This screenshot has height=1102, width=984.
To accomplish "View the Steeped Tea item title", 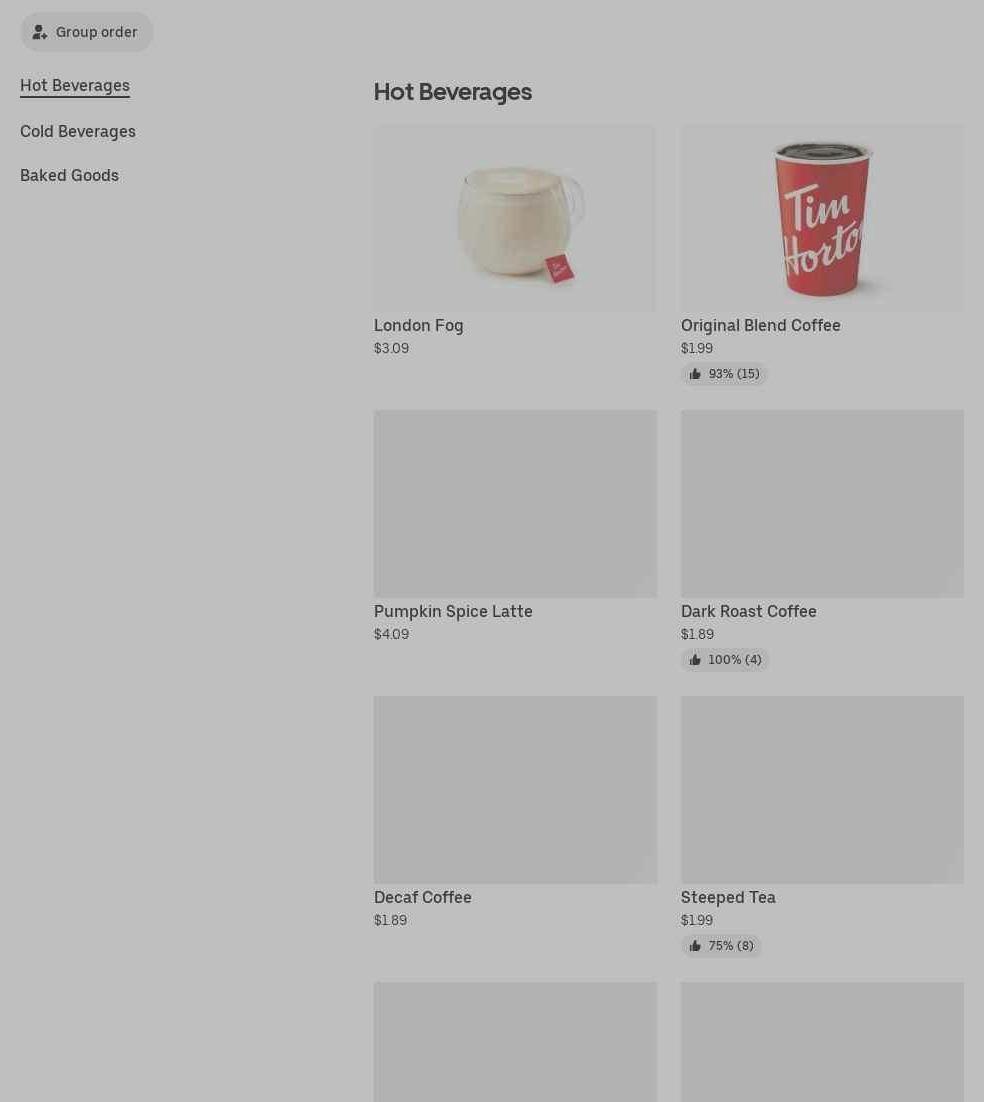I will point(728,897).
